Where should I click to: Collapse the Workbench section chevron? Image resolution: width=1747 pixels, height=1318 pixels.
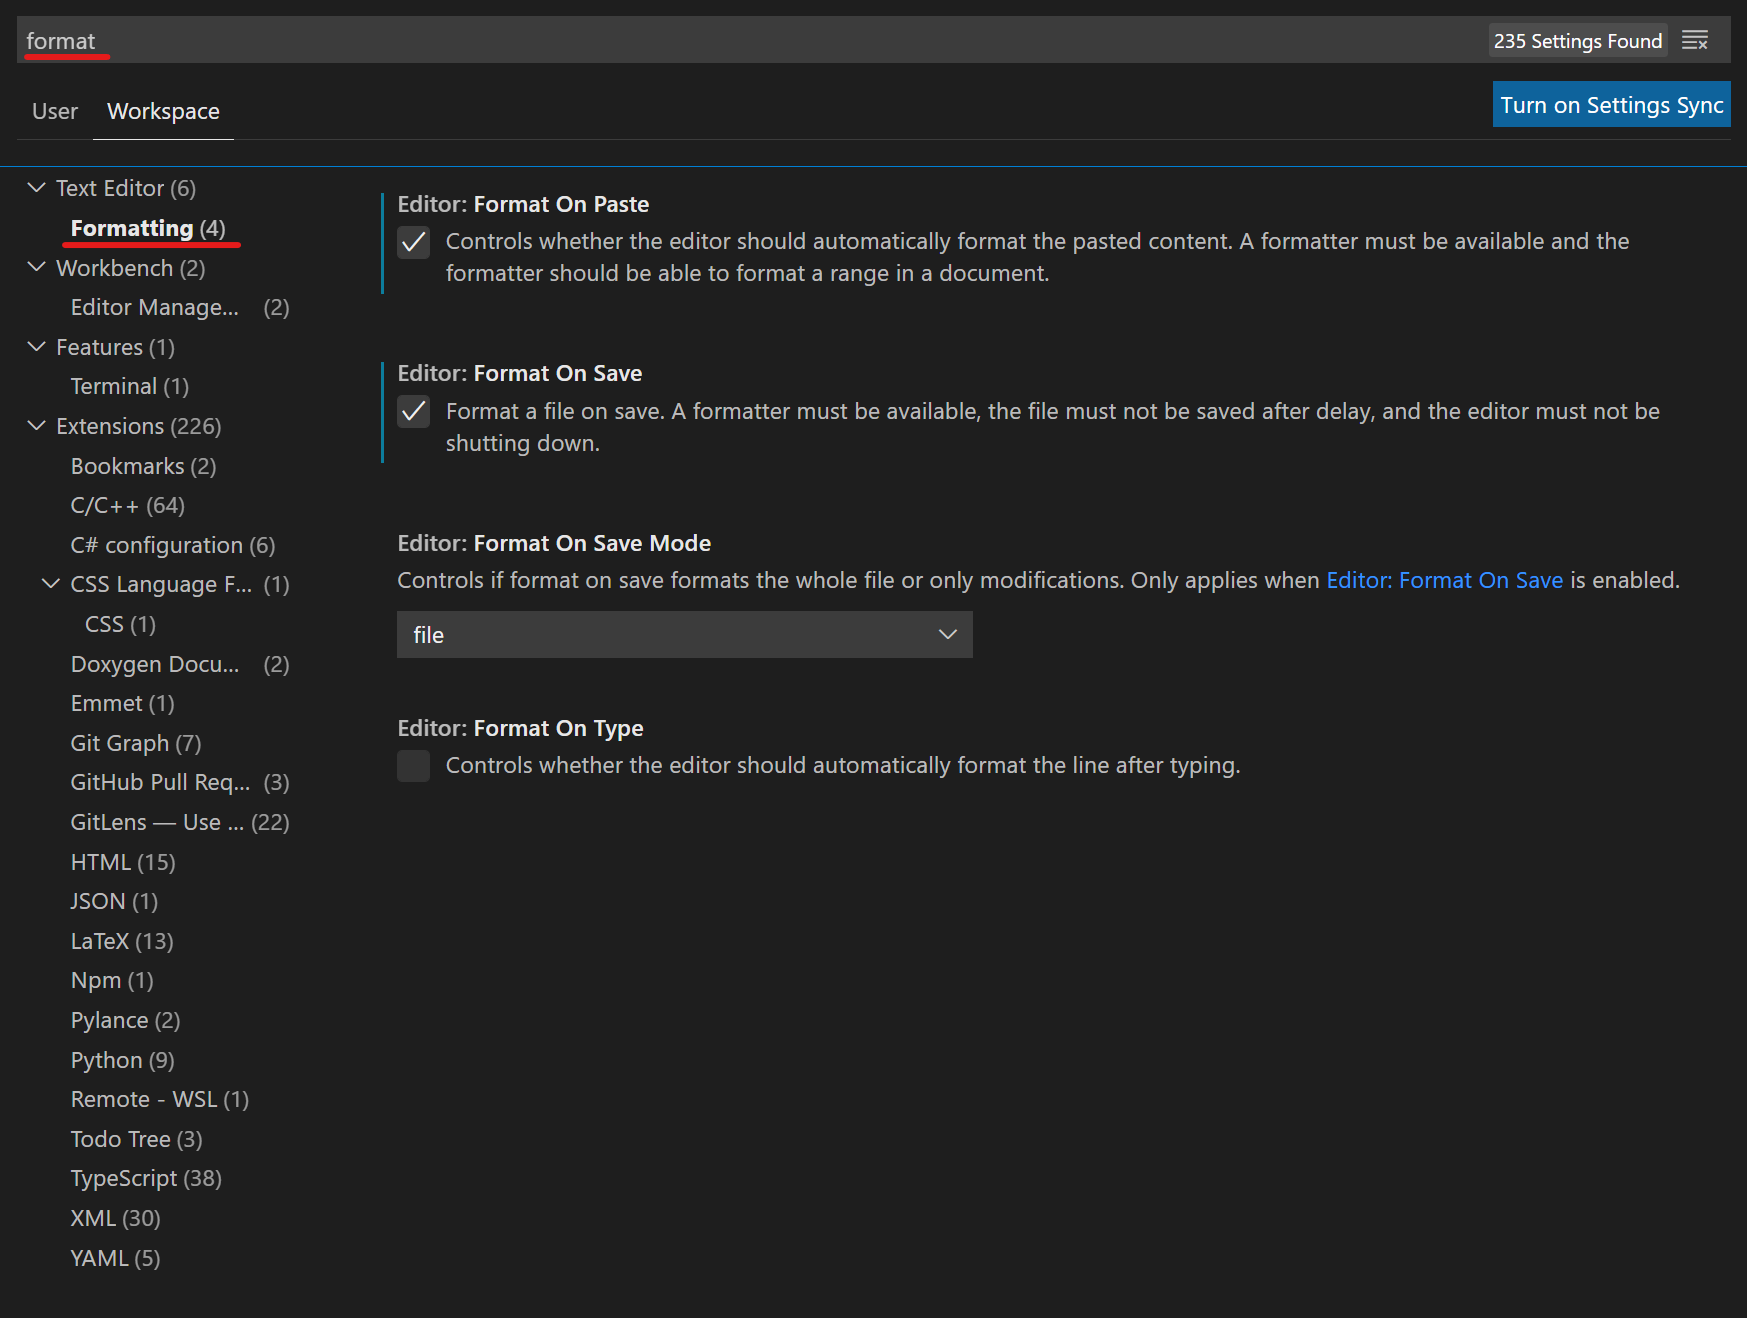click(37, 267)
